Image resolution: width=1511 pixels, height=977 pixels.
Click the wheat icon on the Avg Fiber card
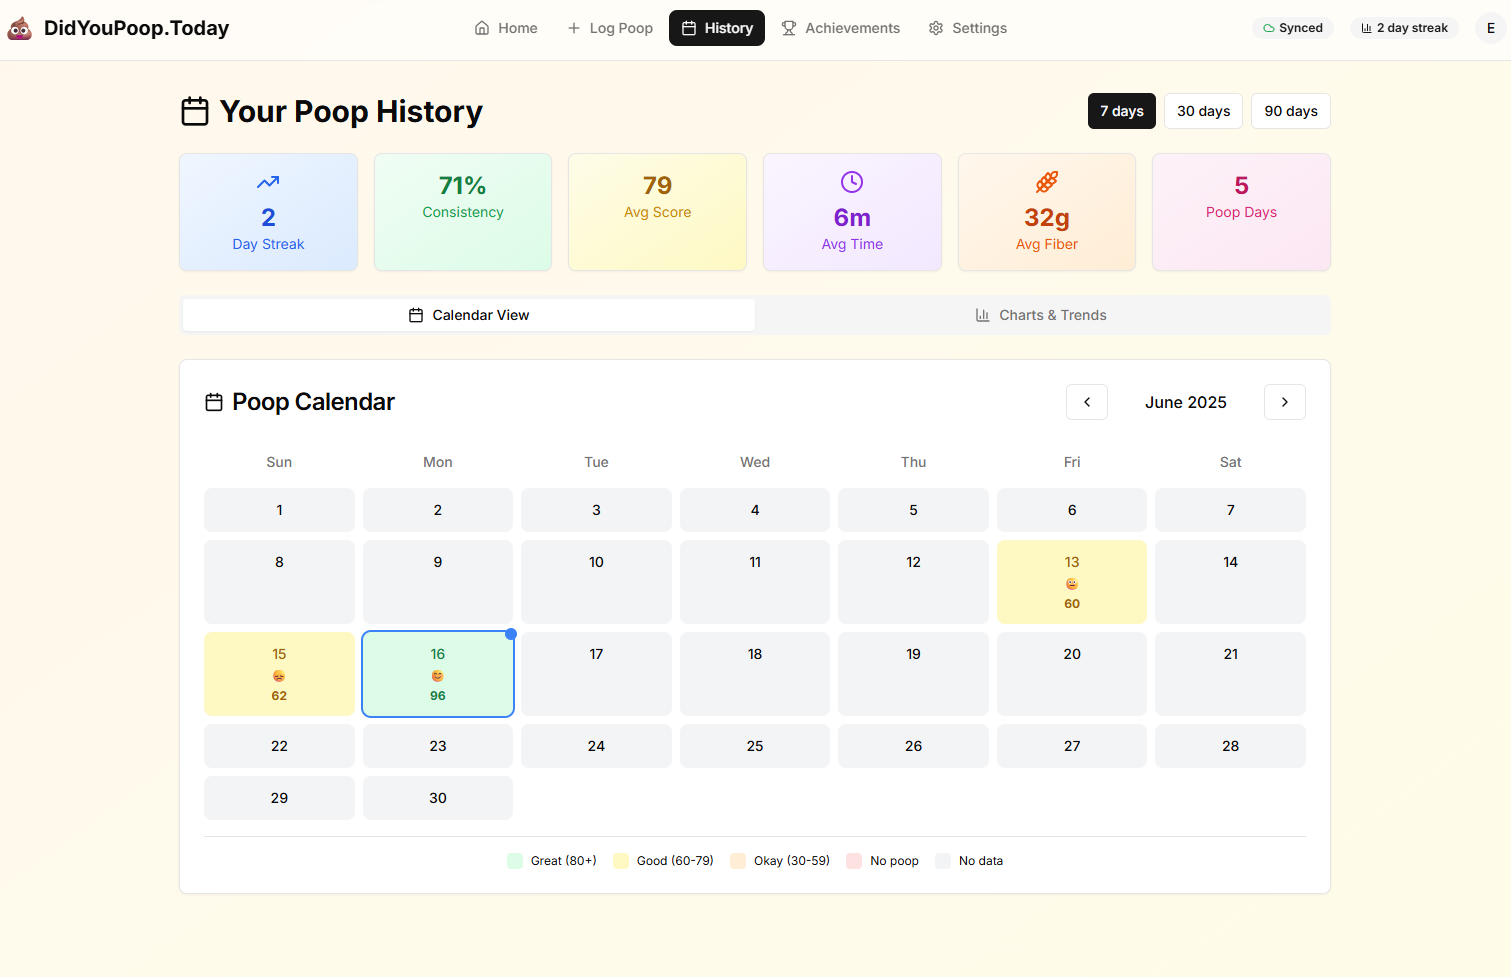coord(1046,182)
